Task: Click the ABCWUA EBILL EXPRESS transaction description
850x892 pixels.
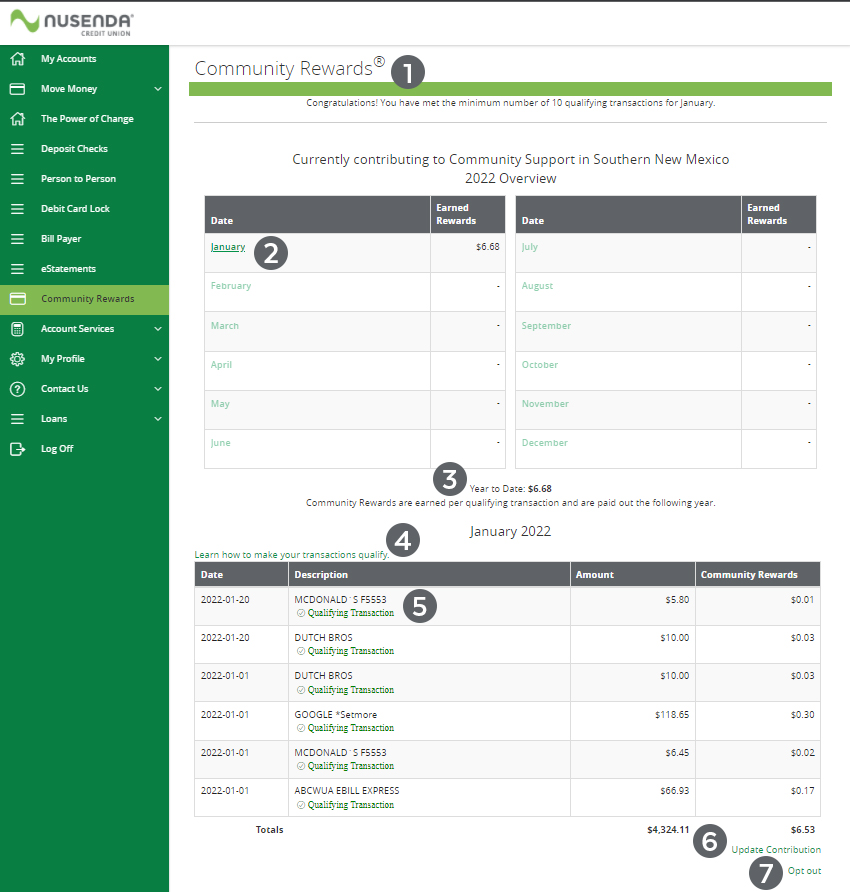Action: [x=347, y=791]
